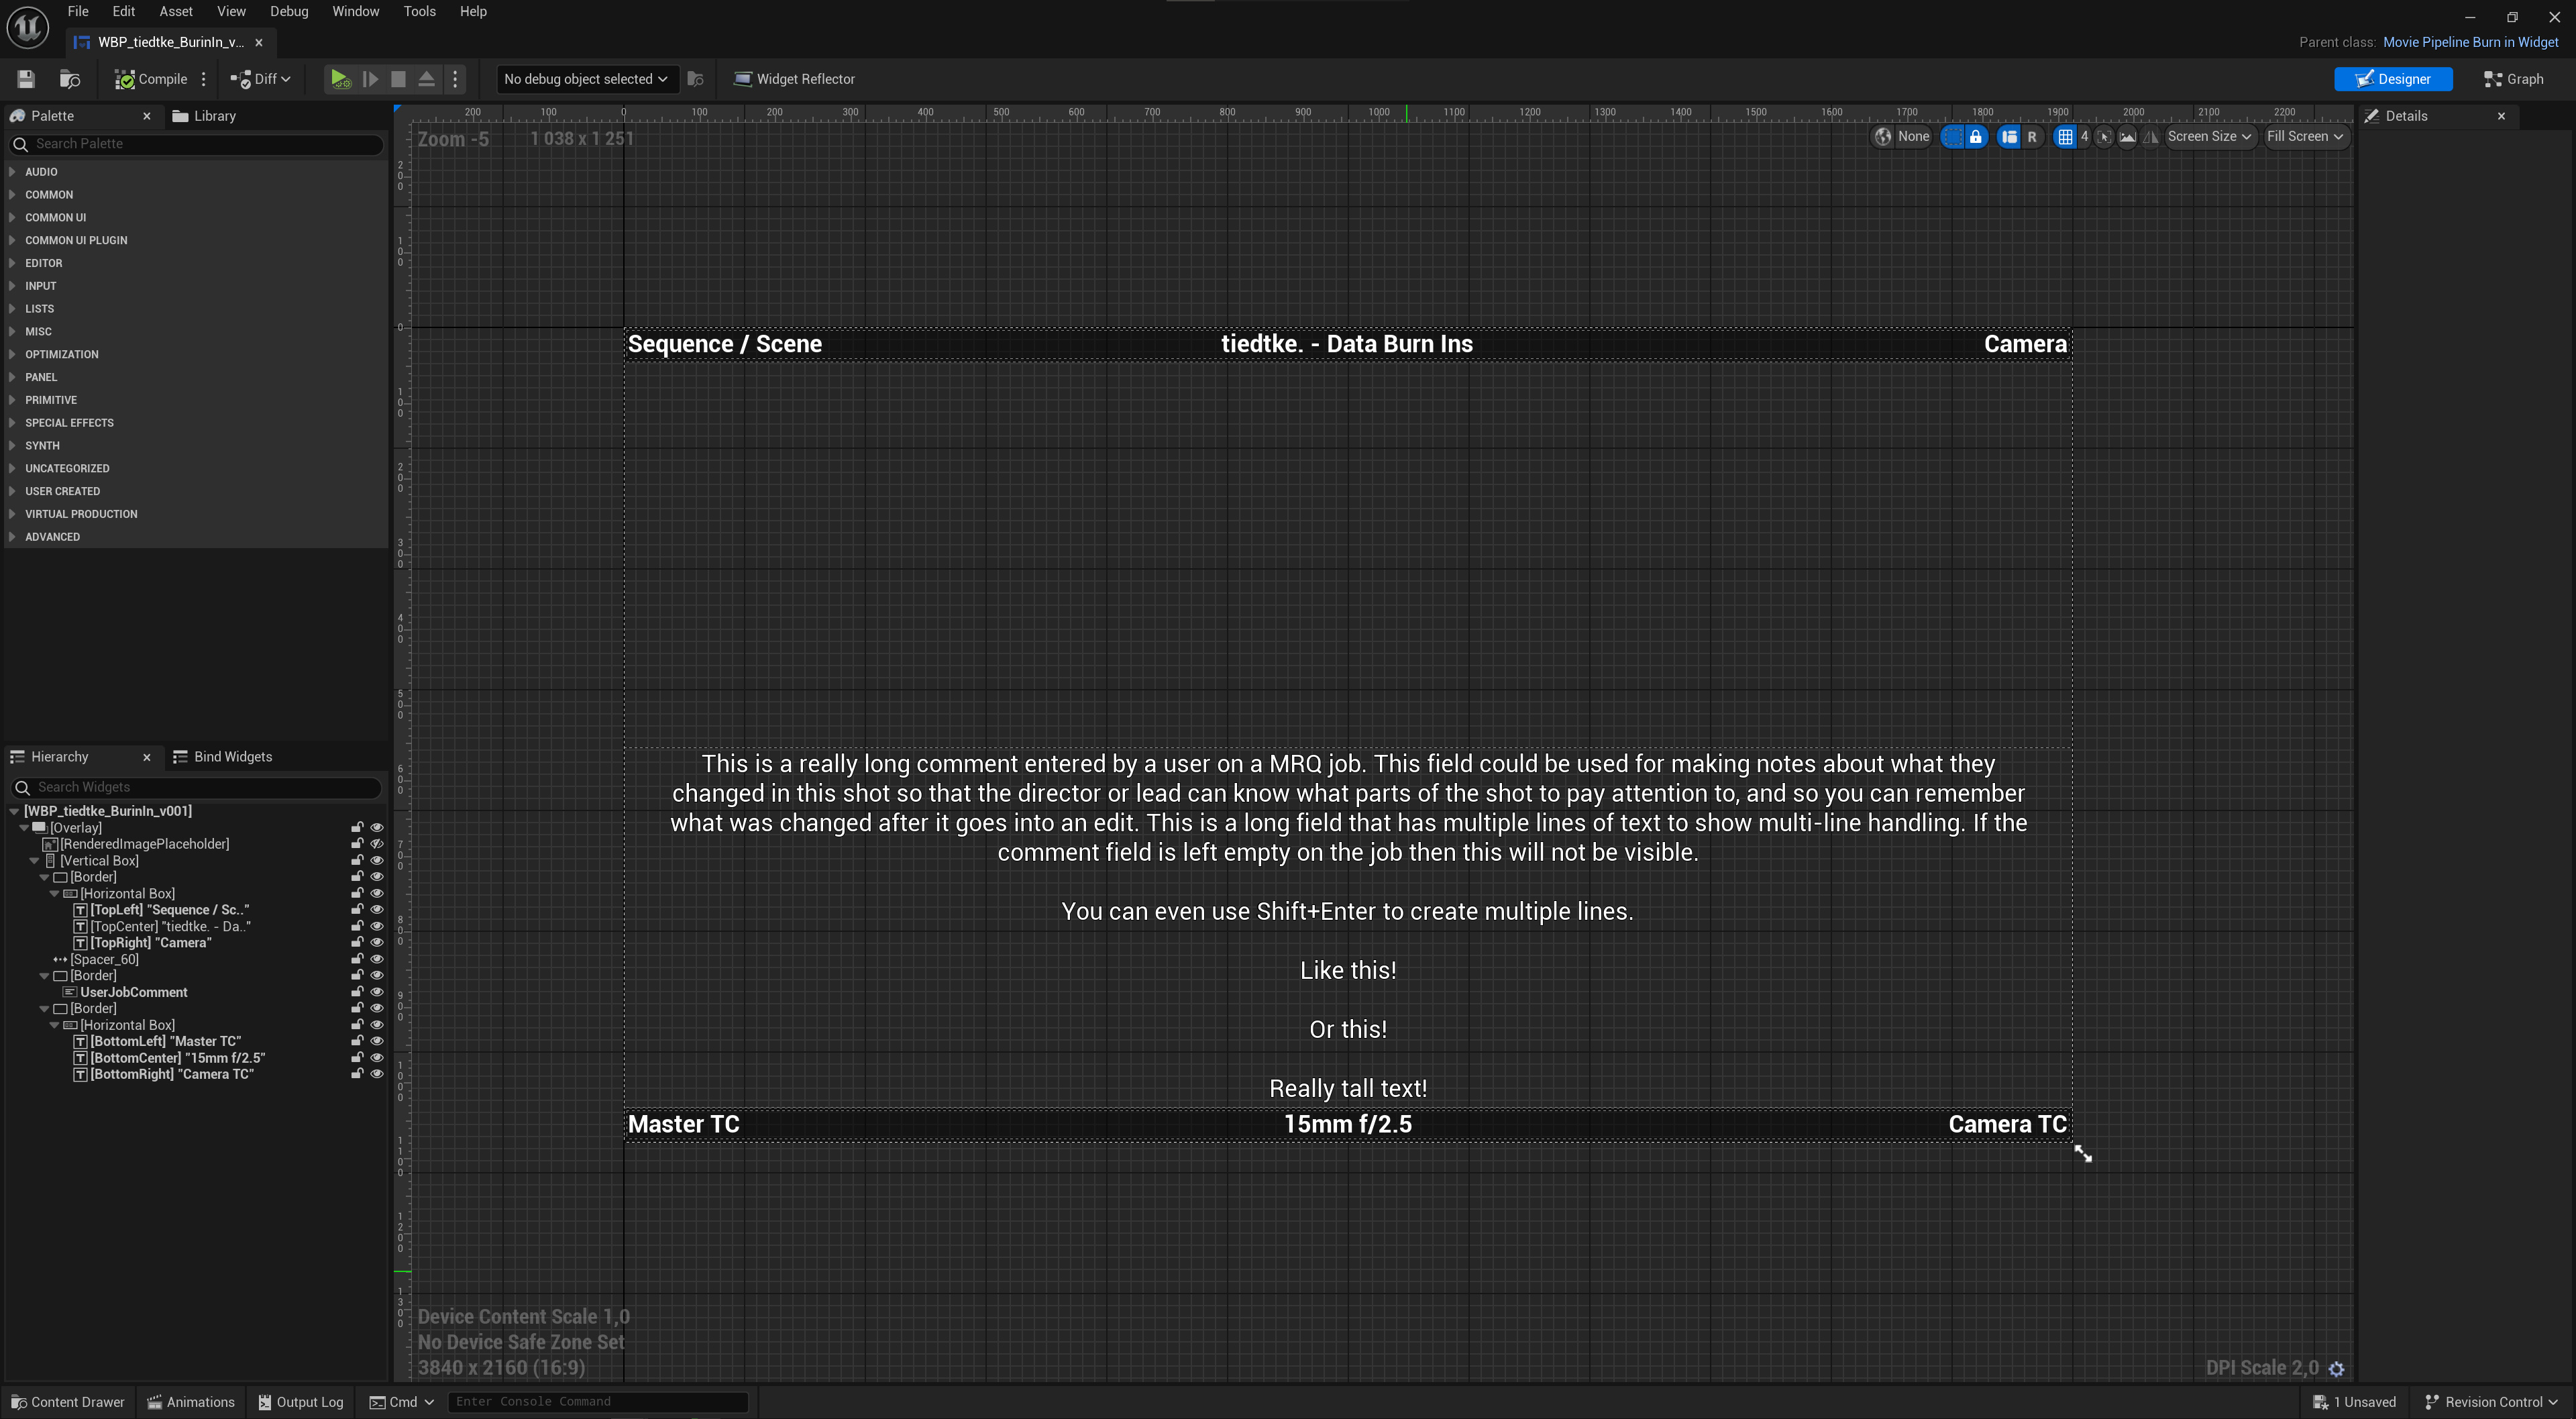Image resolution: width=2576 pixels, height=1419 pixels.
Task: Click the green Play simulation button
Action: coord(340,79)
